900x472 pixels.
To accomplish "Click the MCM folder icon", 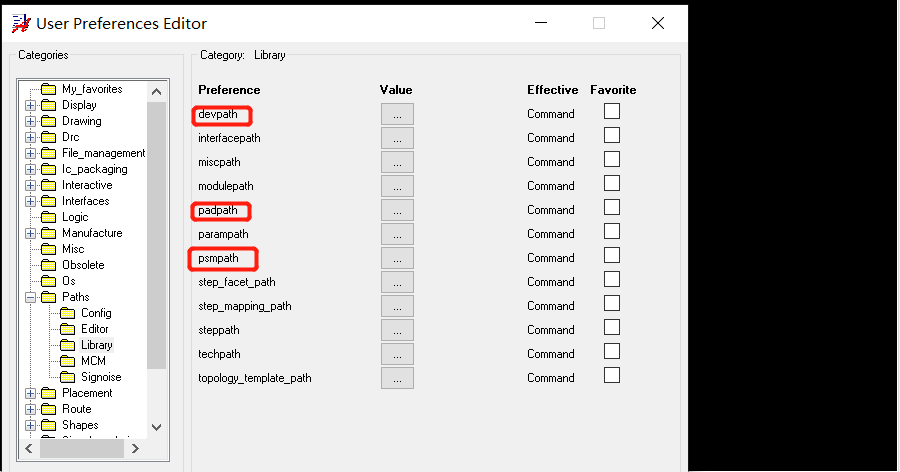I will (x=67, y=361).
